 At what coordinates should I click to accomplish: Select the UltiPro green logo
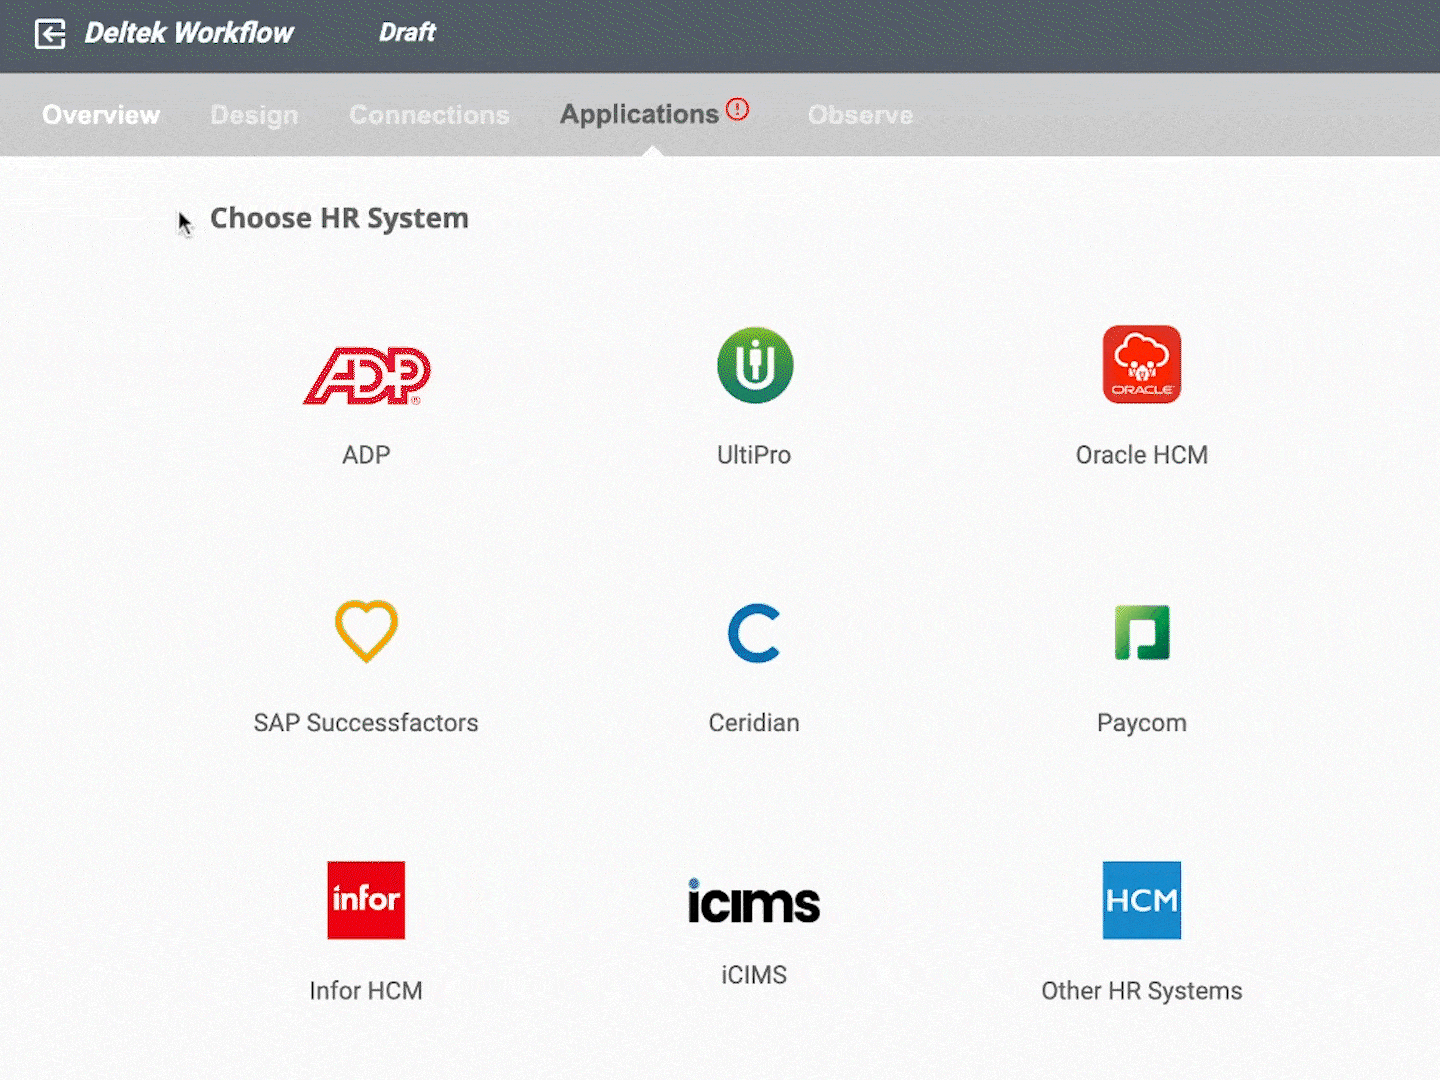(x=754, y=365)
